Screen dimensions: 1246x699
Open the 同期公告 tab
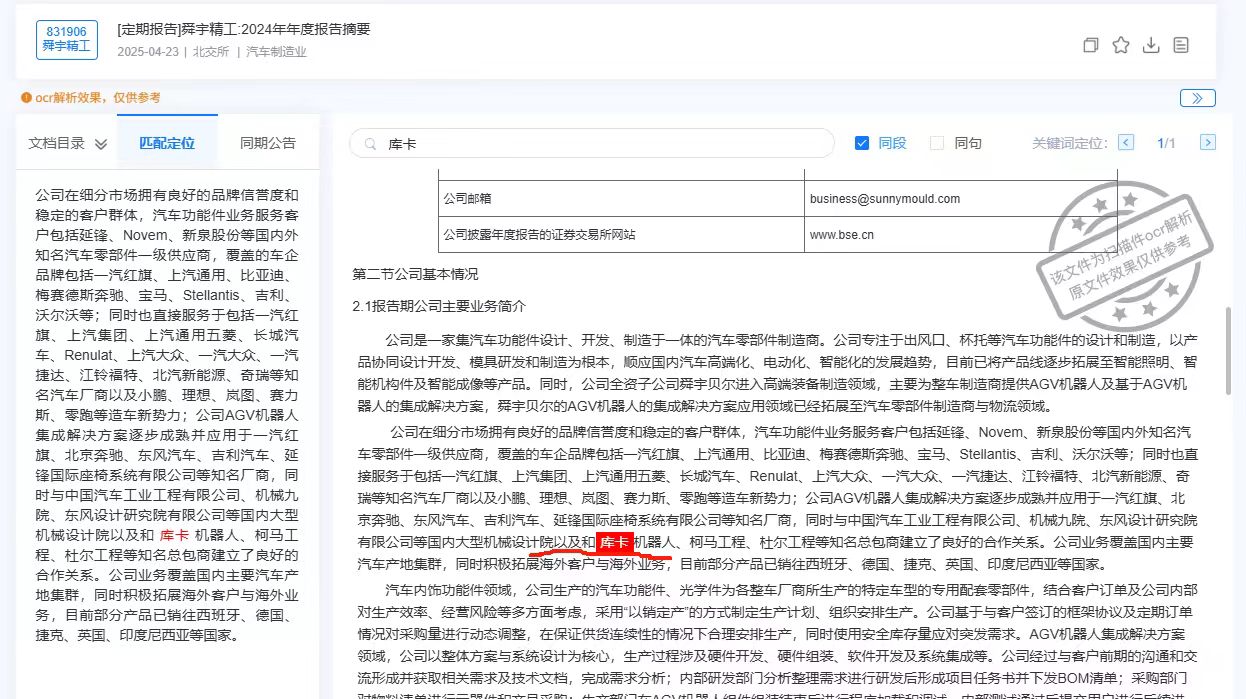[268, 143]
